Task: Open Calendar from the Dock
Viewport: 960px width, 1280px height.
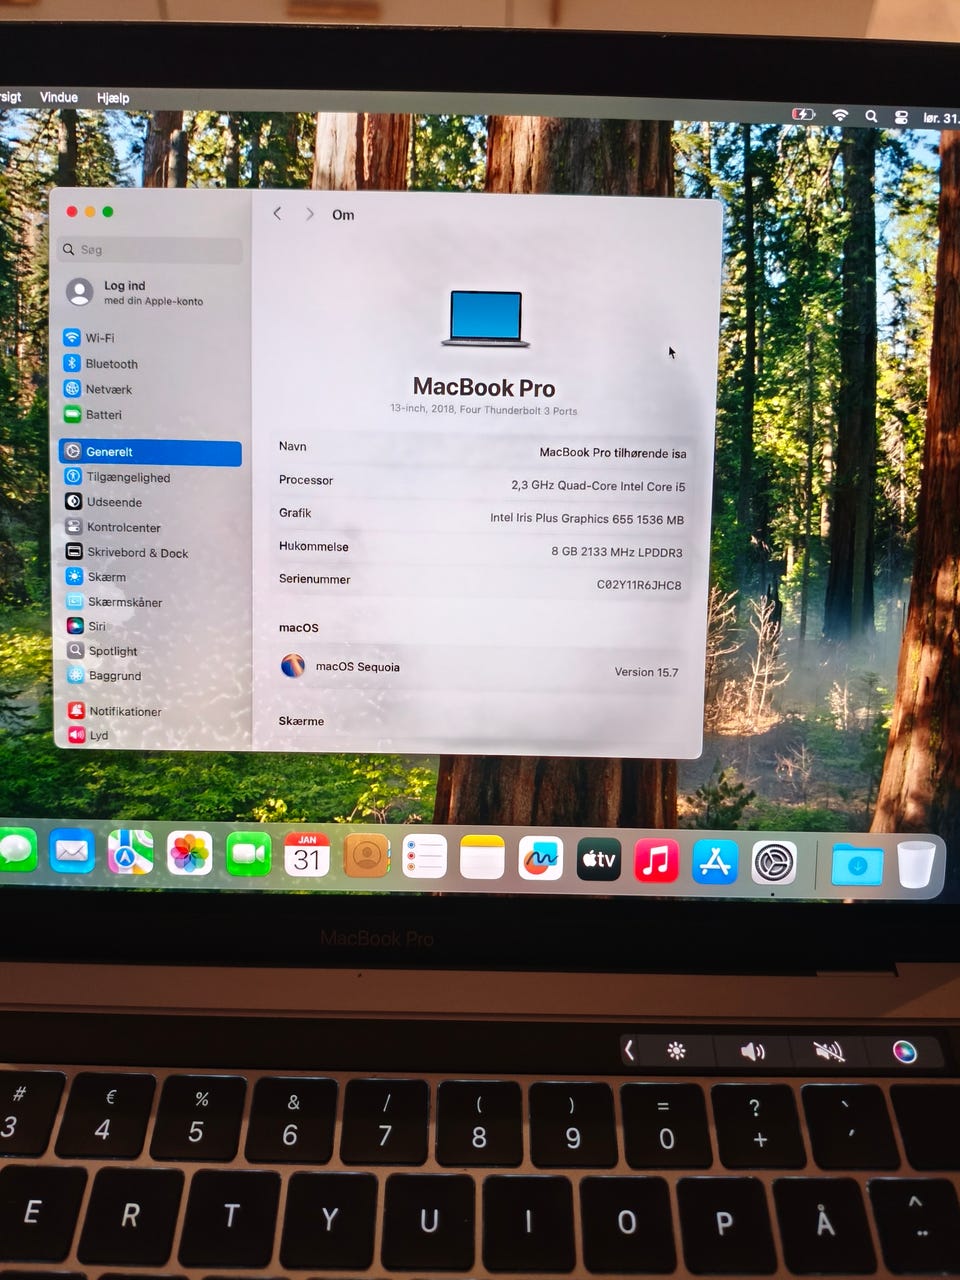Action: pos(307,855)
